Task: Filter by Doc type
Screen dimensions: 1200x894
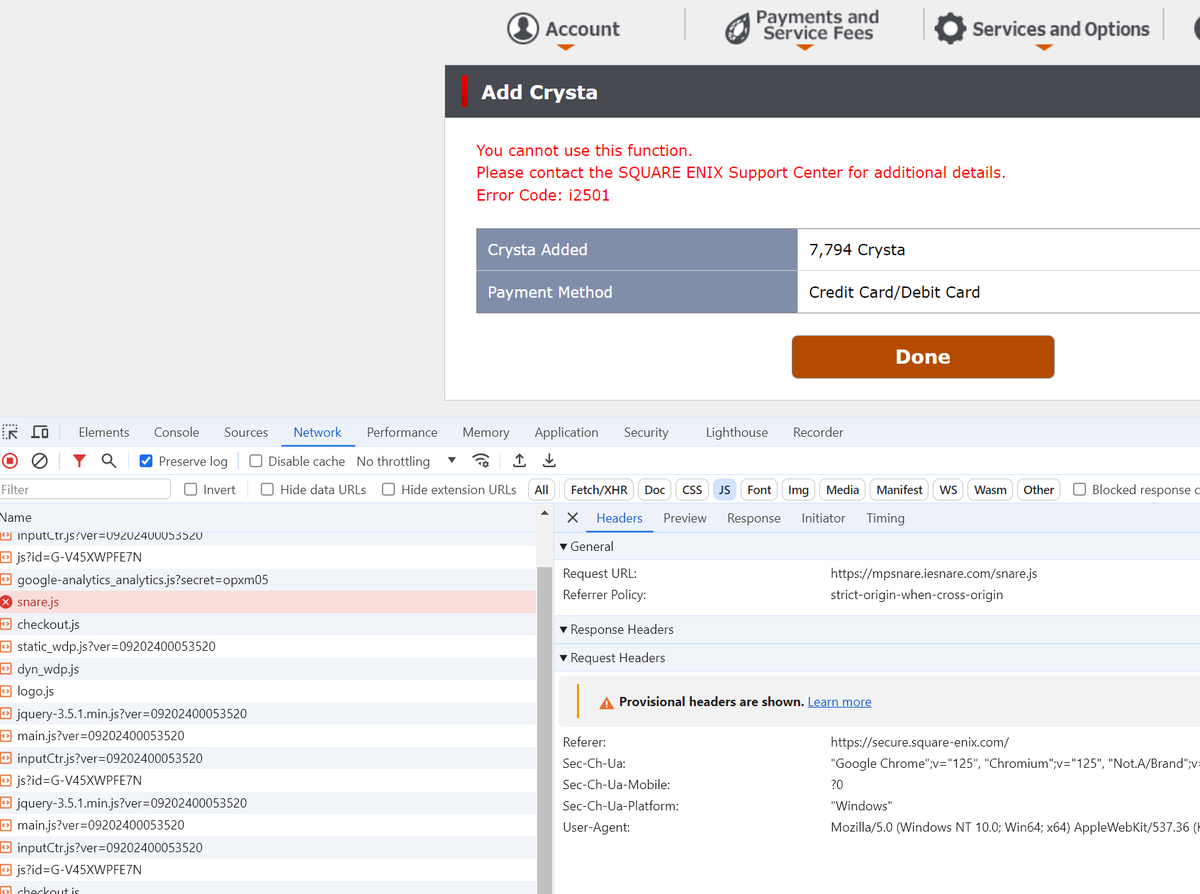Action: pyautogui.click(x=655, y=490)
